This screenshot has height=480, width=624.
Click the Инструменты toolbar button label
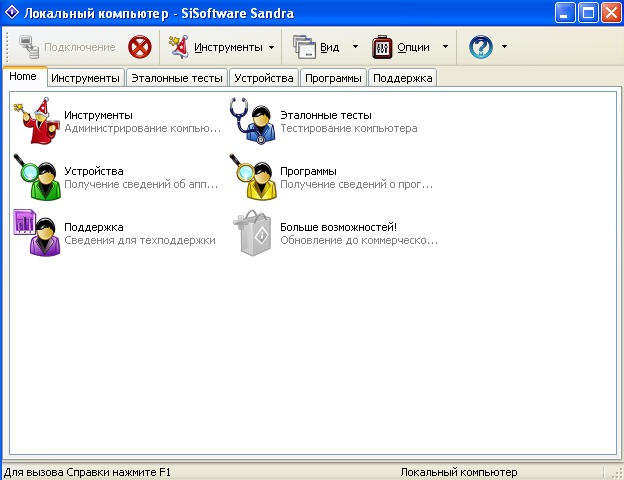click(x=228, y=47)
